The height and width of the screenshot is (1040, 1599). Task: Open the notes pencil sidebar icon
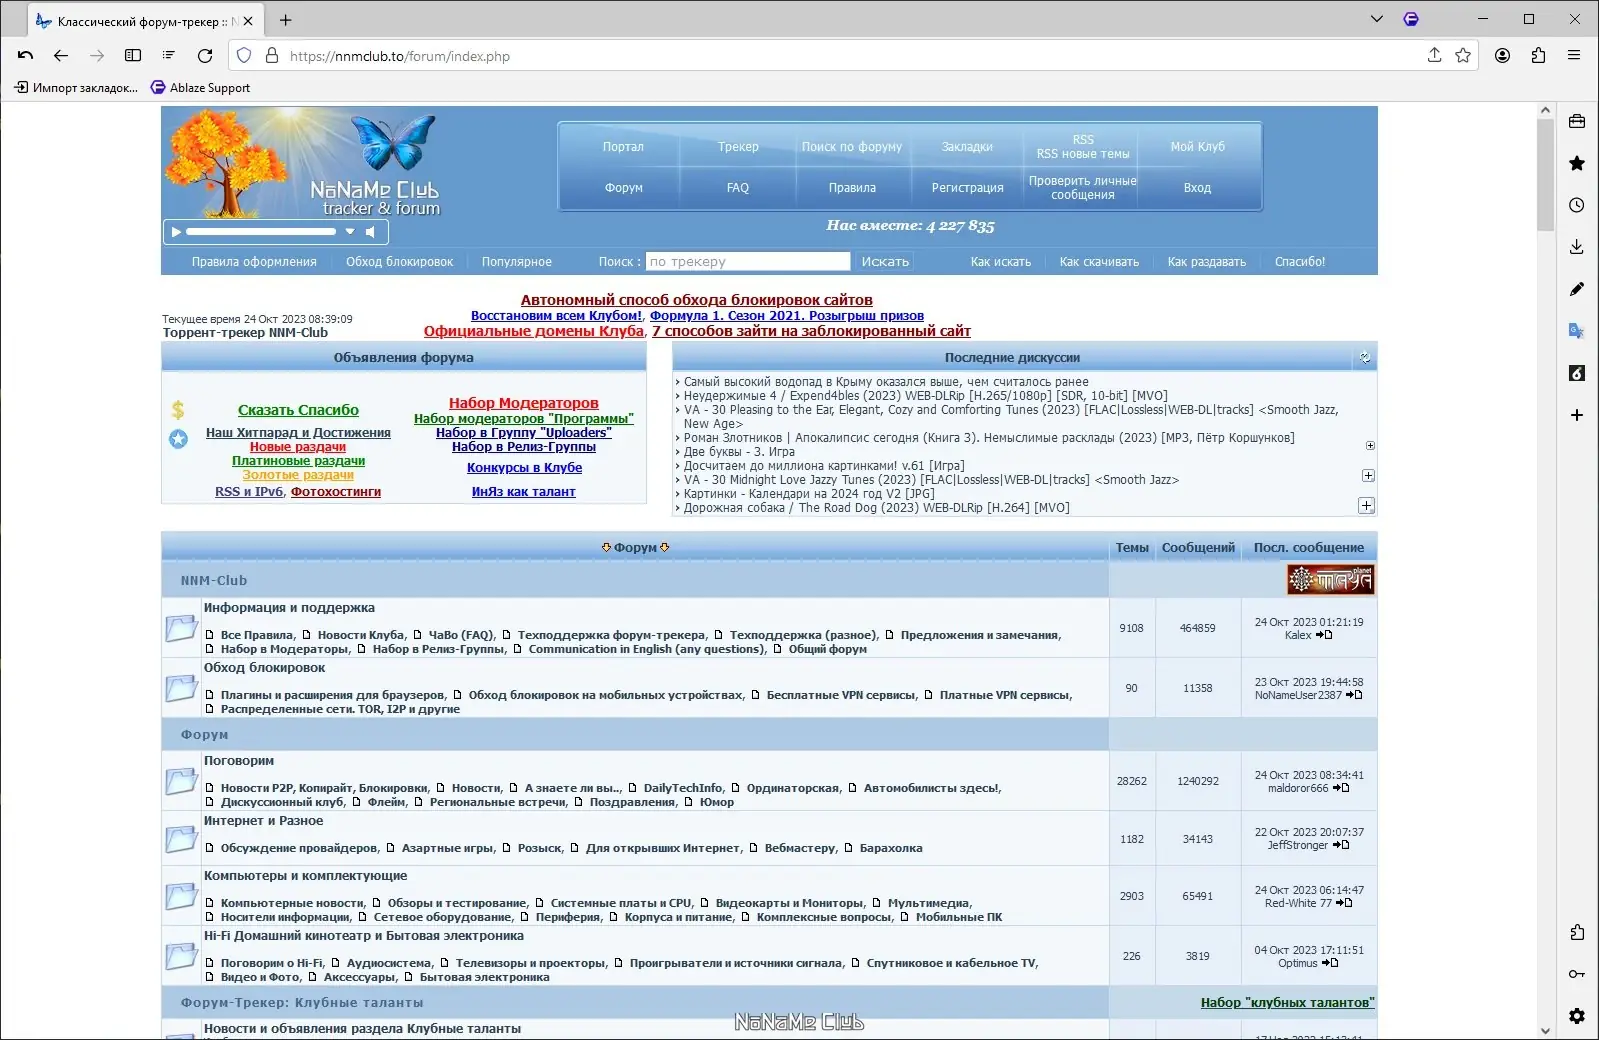1577,289
